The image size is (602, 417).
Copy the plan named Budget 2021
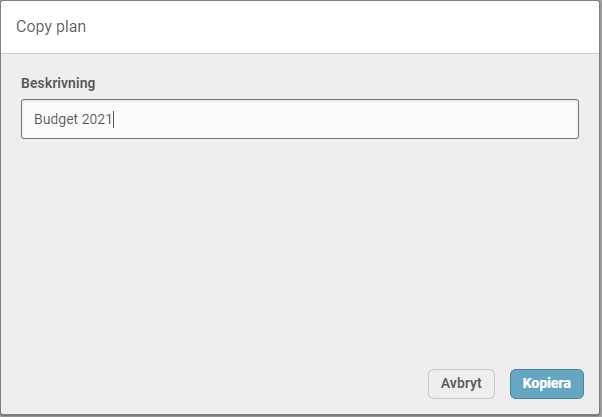pos(546,384)
